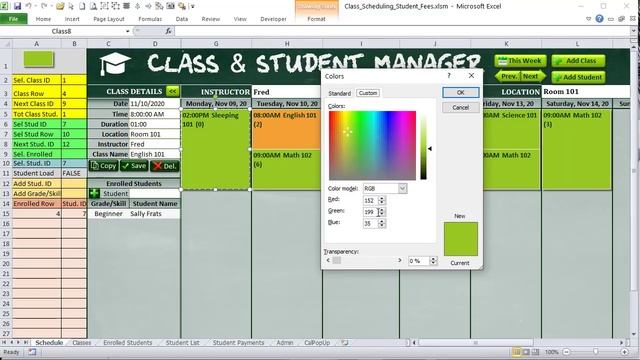Switch to Normal view in the status bar

pyautogui.click(x=516, y=352)
